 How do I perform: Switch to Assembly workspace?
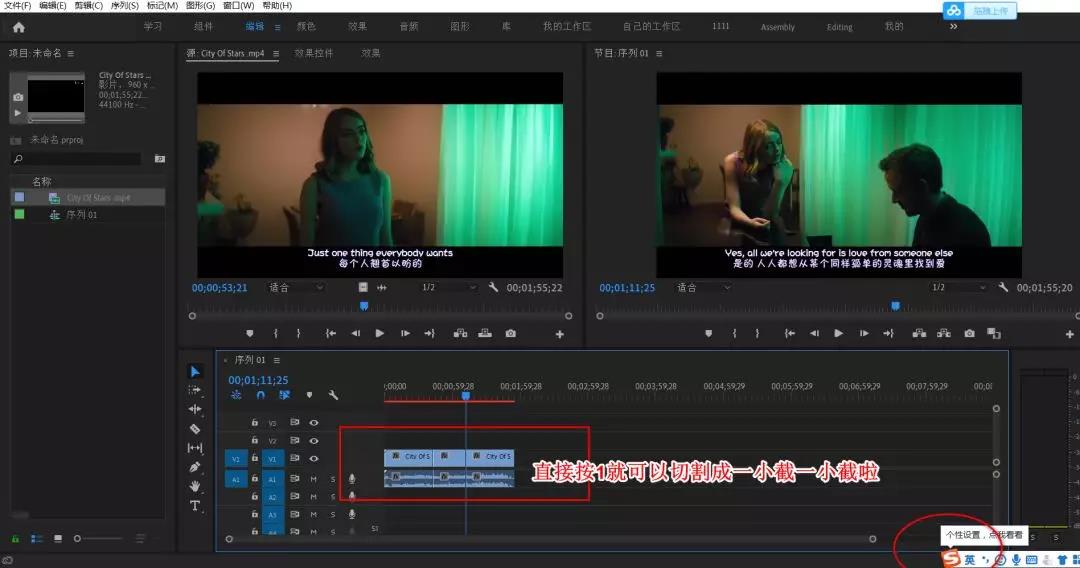[778, 27]
